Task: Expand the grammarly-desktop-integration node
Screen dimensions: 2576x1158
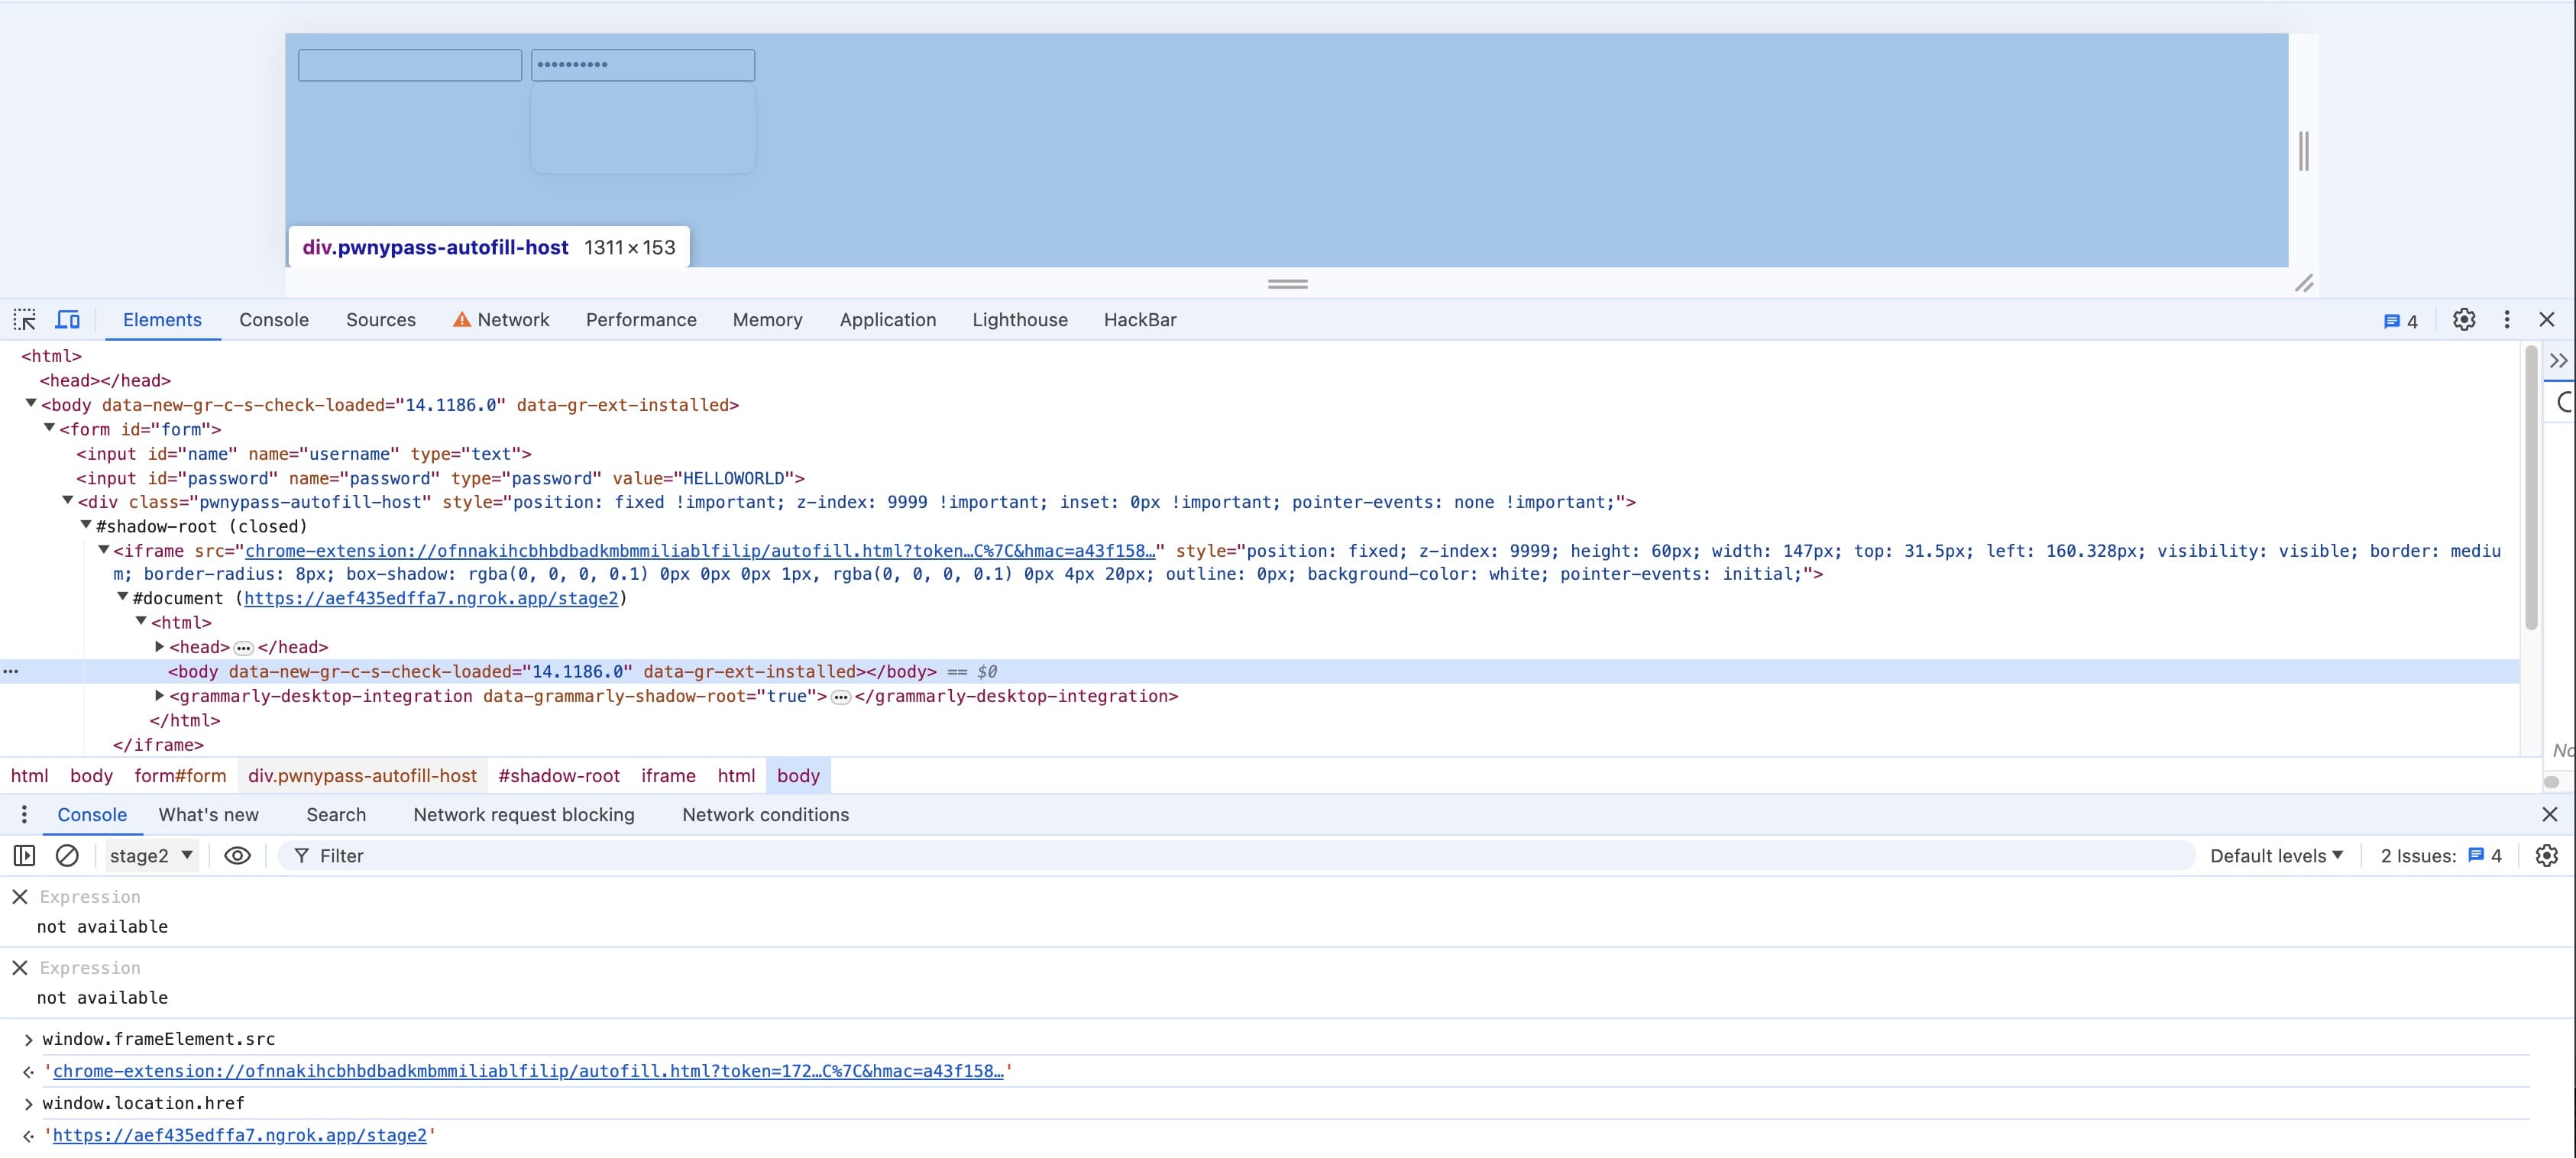Action: tap(159, 696)
